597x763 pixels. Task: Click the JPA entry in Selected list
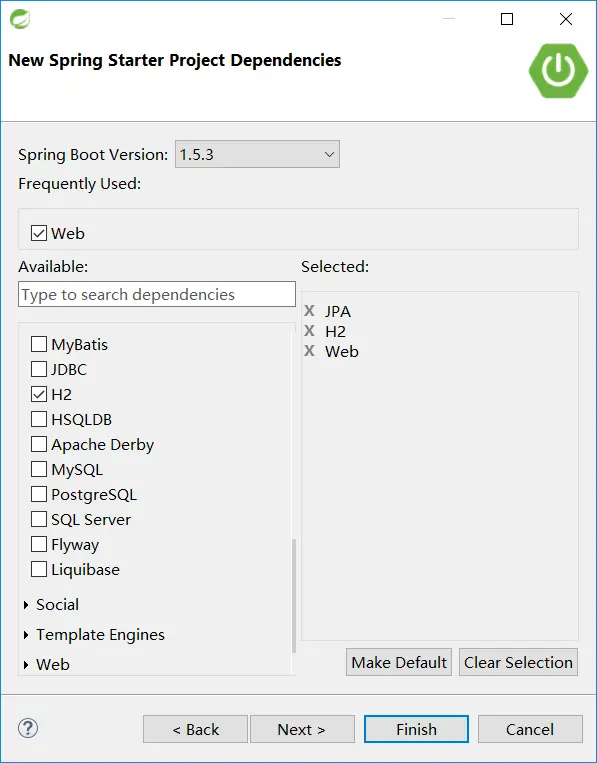click(x=338, y=311)
